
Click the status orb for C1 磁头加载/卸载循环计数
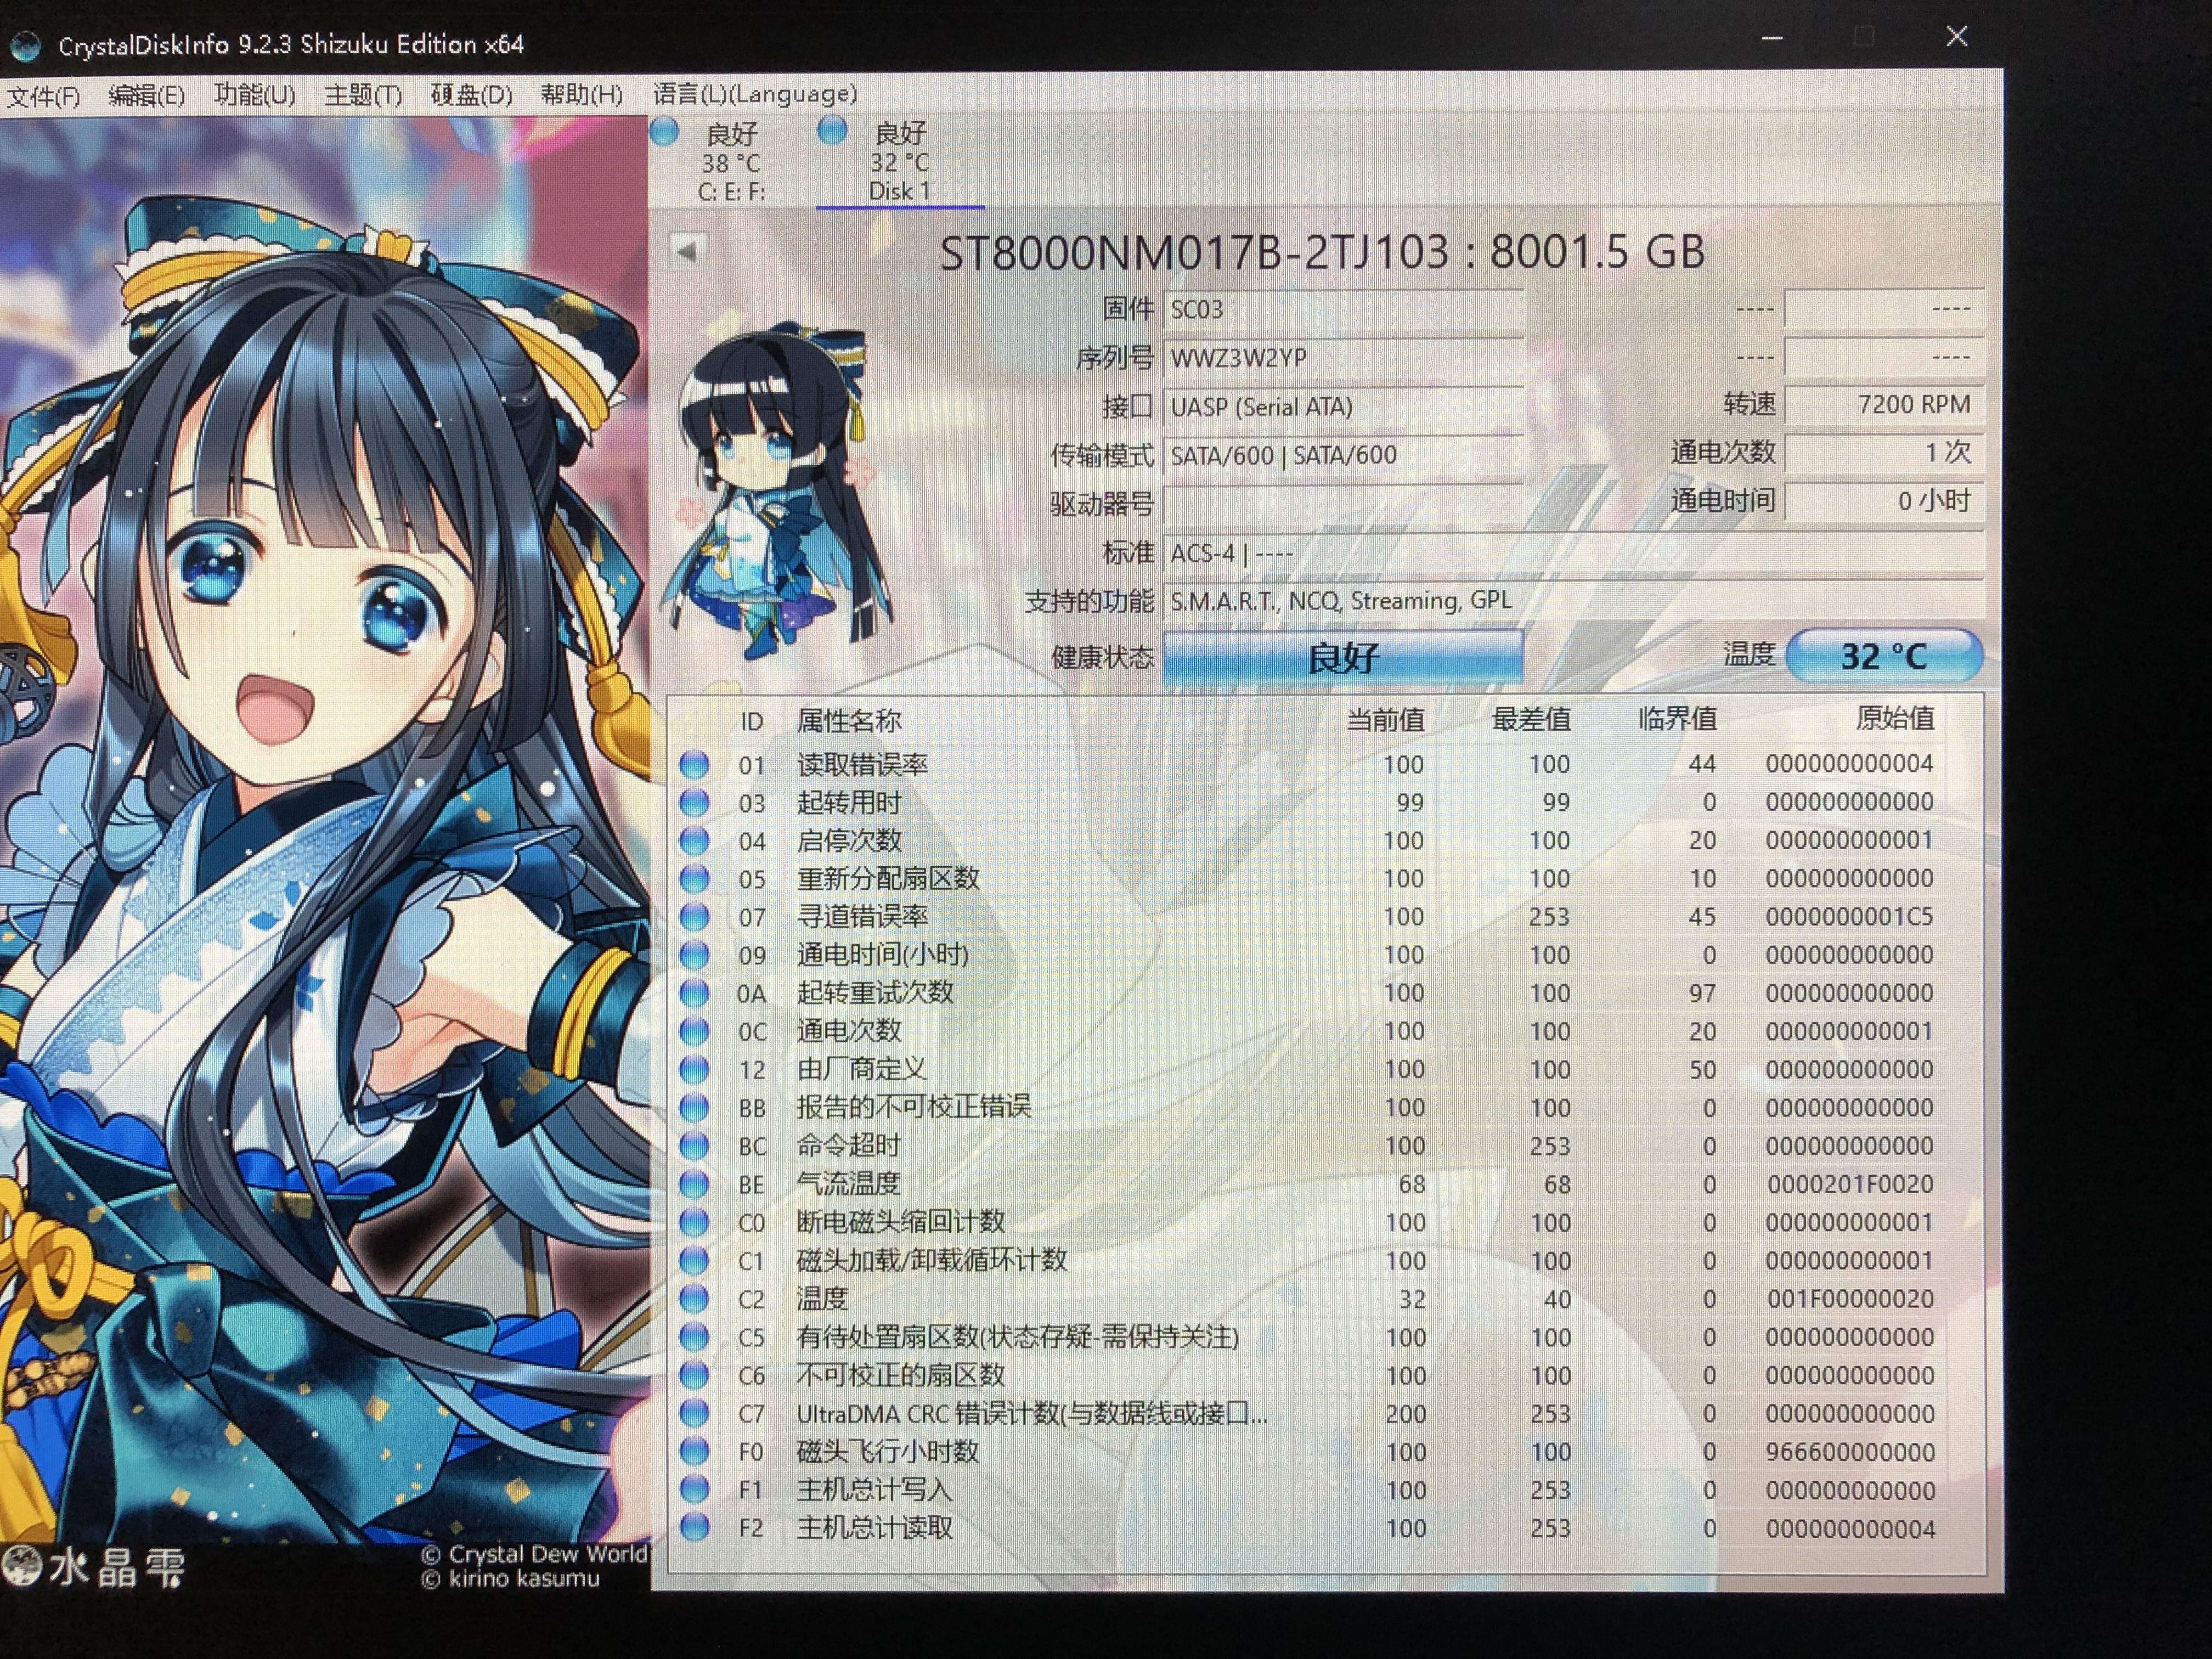coord(694,1260)
